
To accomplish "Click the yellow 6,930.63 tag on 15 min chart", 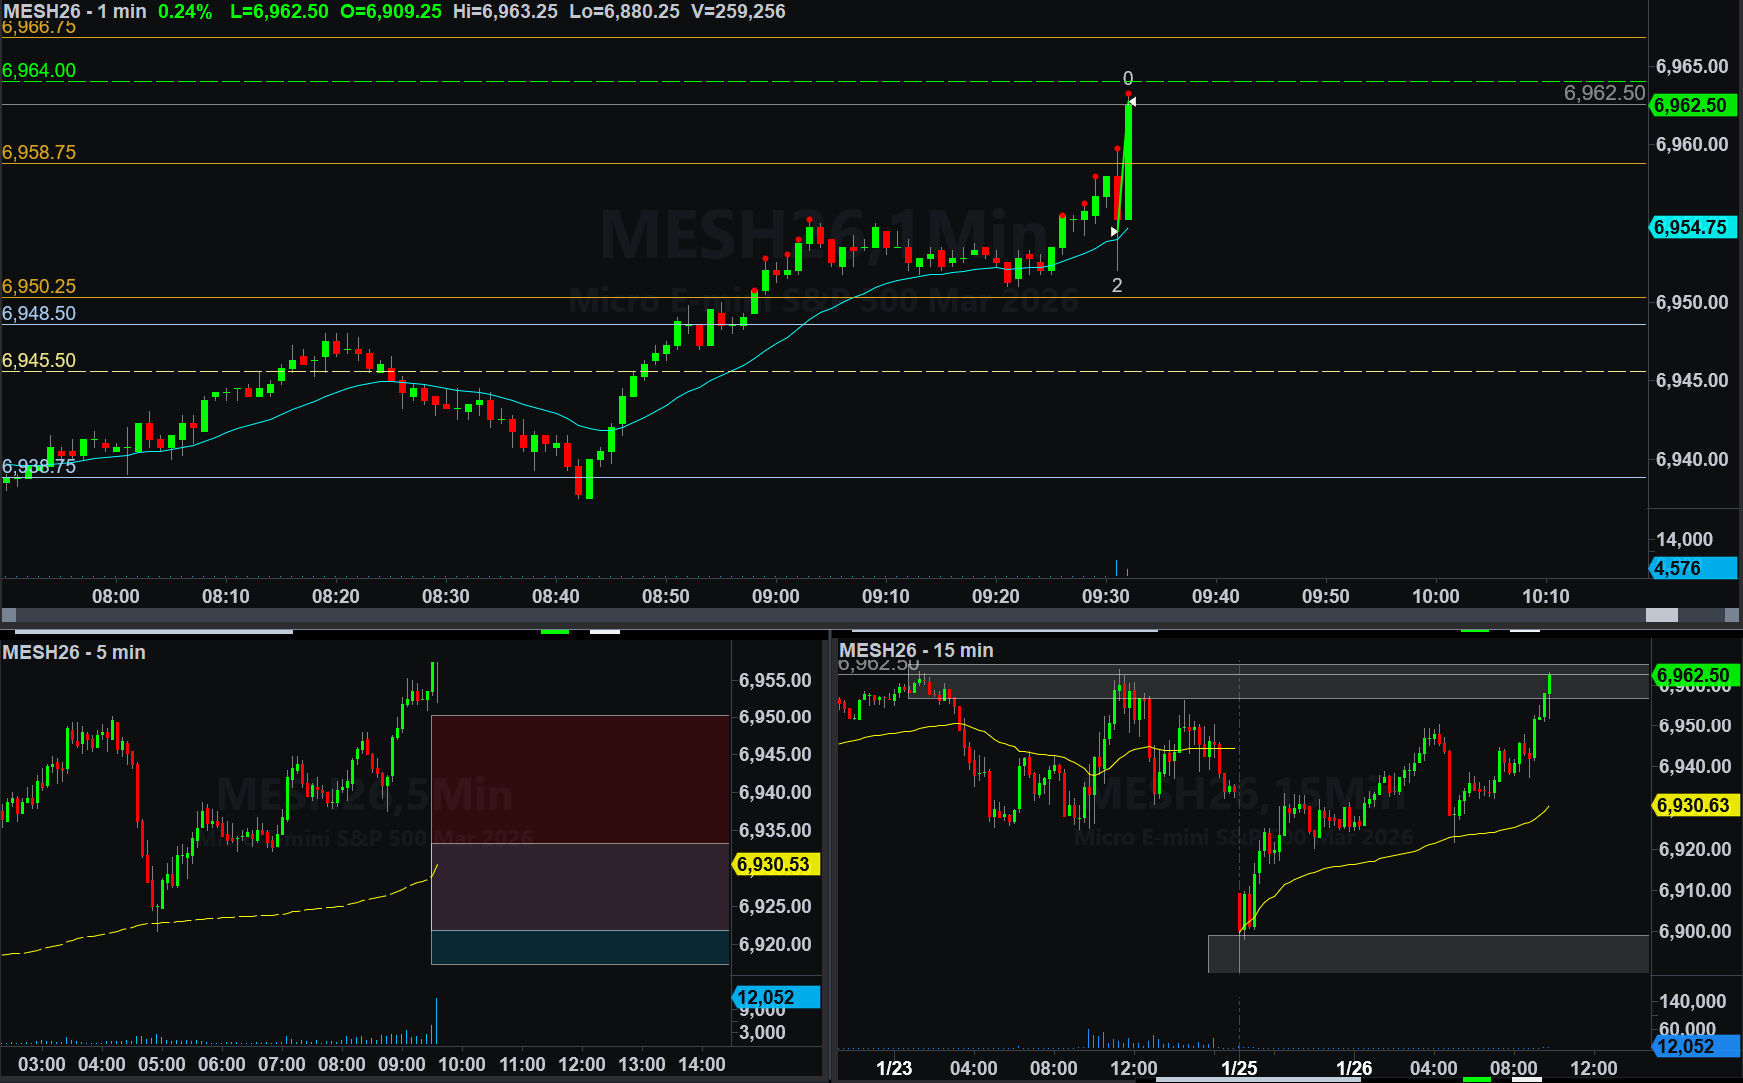I will coord(1693,805).
